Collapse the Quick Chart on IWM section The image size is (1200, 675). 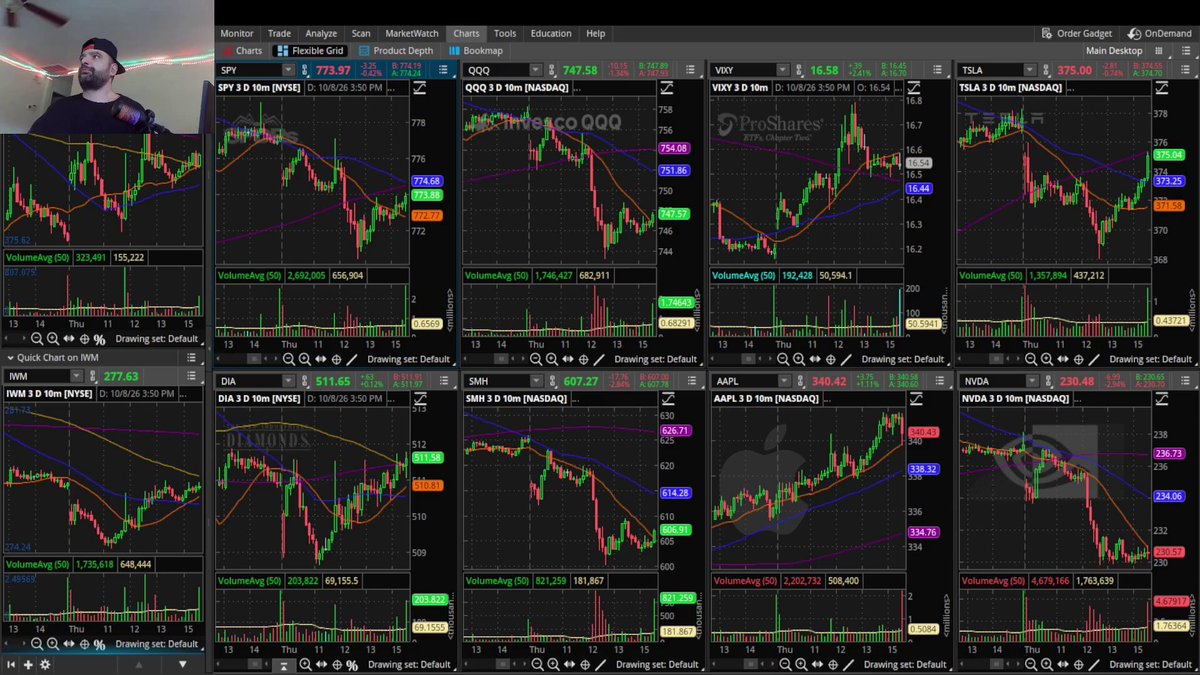10,357
